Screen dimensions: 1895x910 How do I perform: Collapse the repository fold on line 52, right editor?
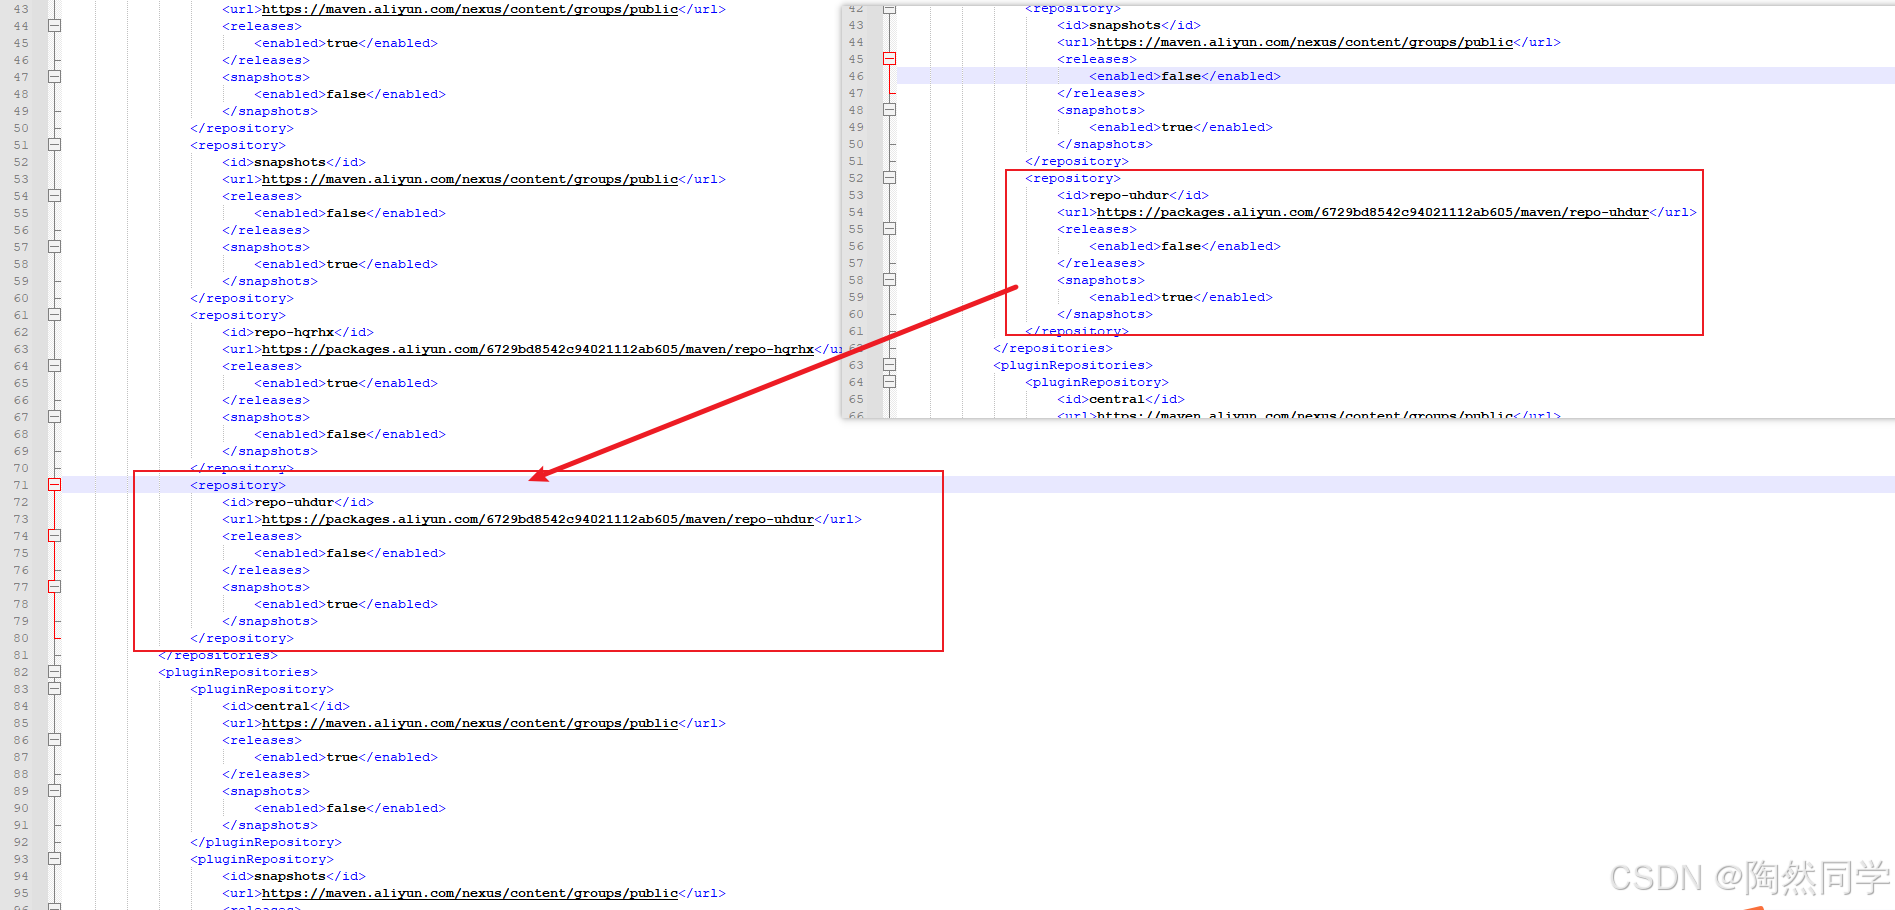(x=889, y=178)
